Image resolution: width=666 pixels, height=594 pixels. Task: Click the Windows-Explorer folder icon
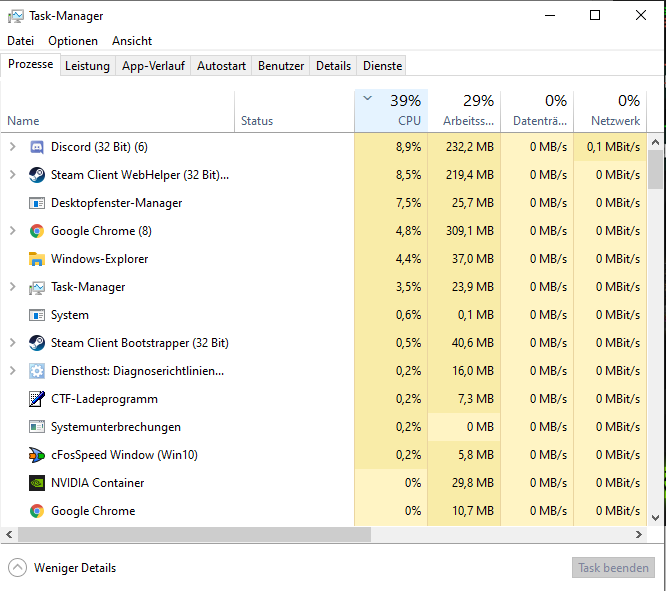click(37, 259)
